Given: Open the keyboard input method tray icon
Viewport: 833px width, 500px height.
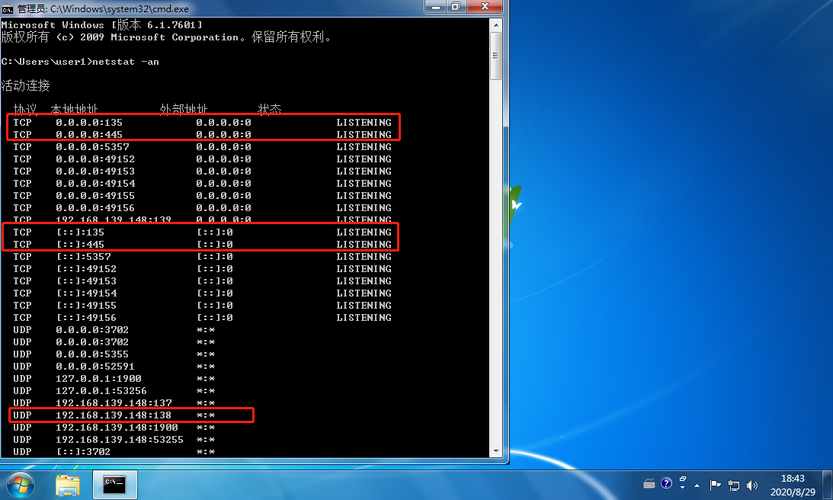Looking at the screenshot, I should tap(649, 484).
